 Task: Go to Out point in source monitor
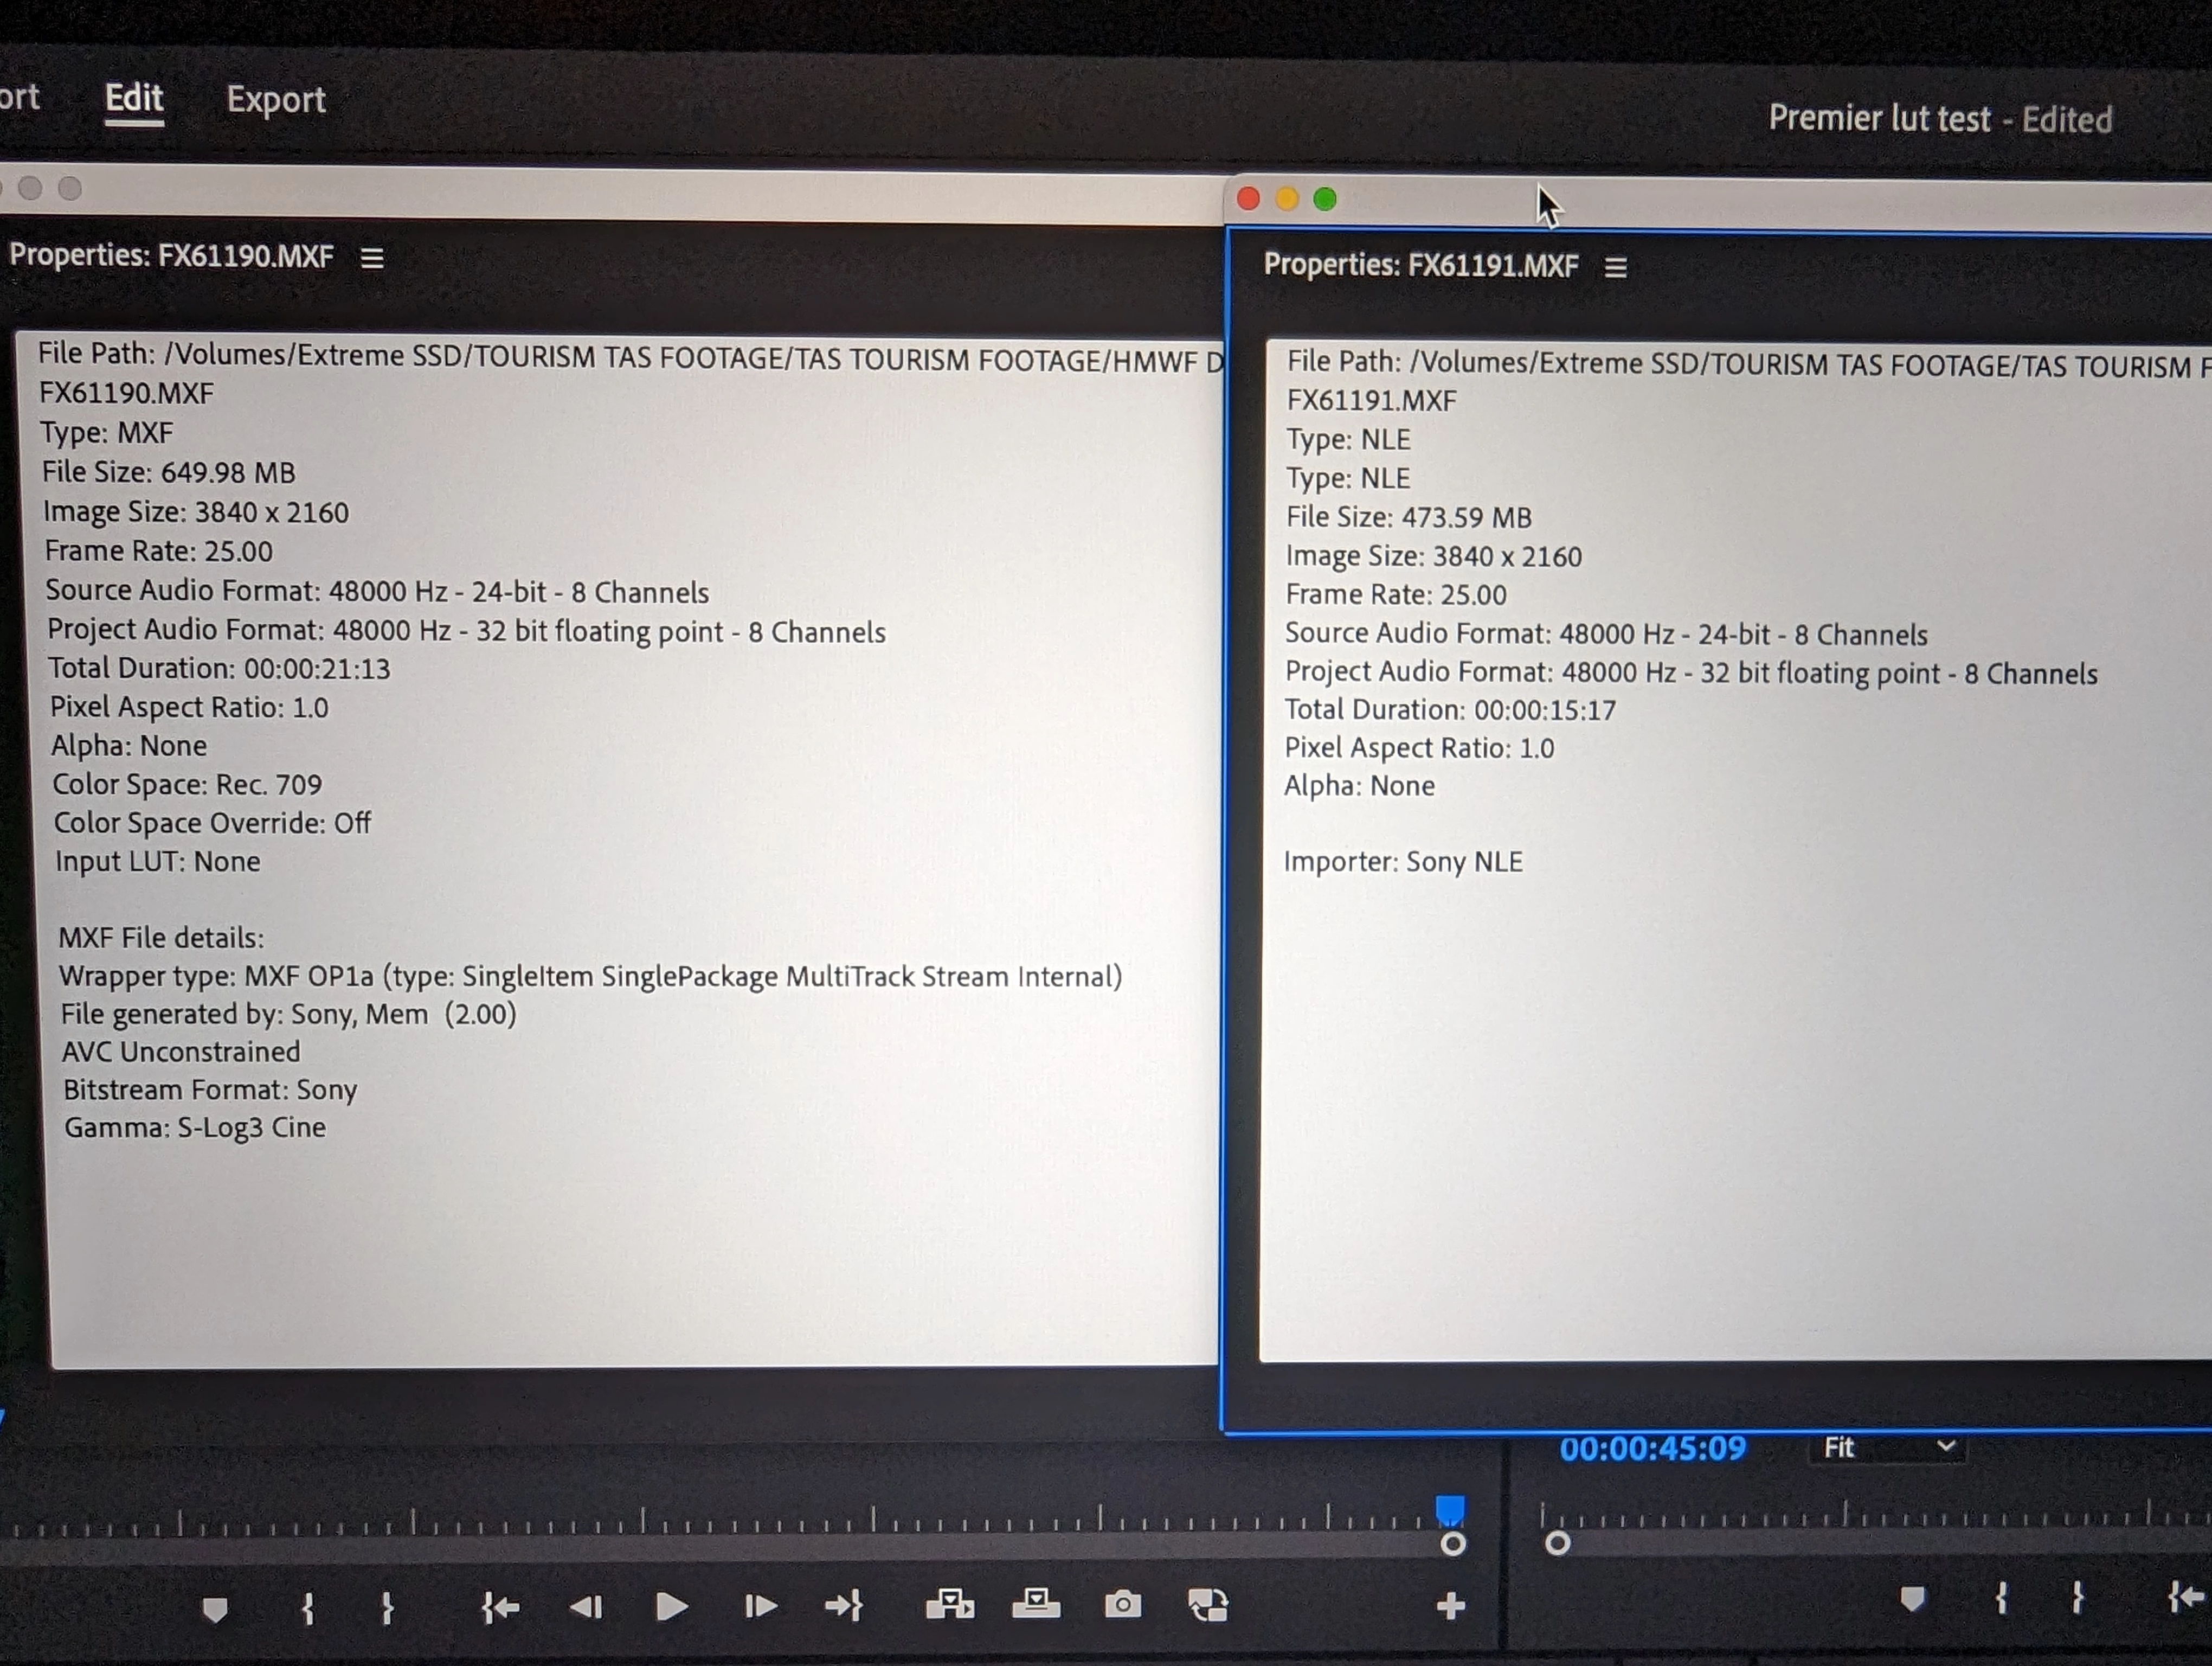pos(844,1607)
